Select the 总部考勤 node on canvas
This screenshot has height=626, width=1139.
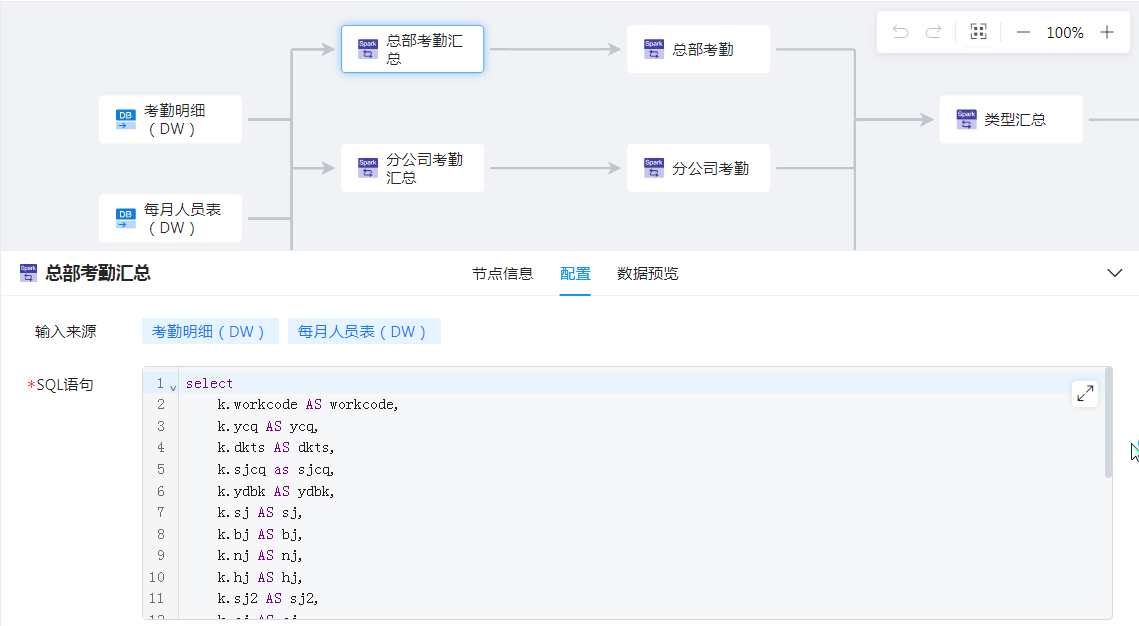tap(698, 49)
